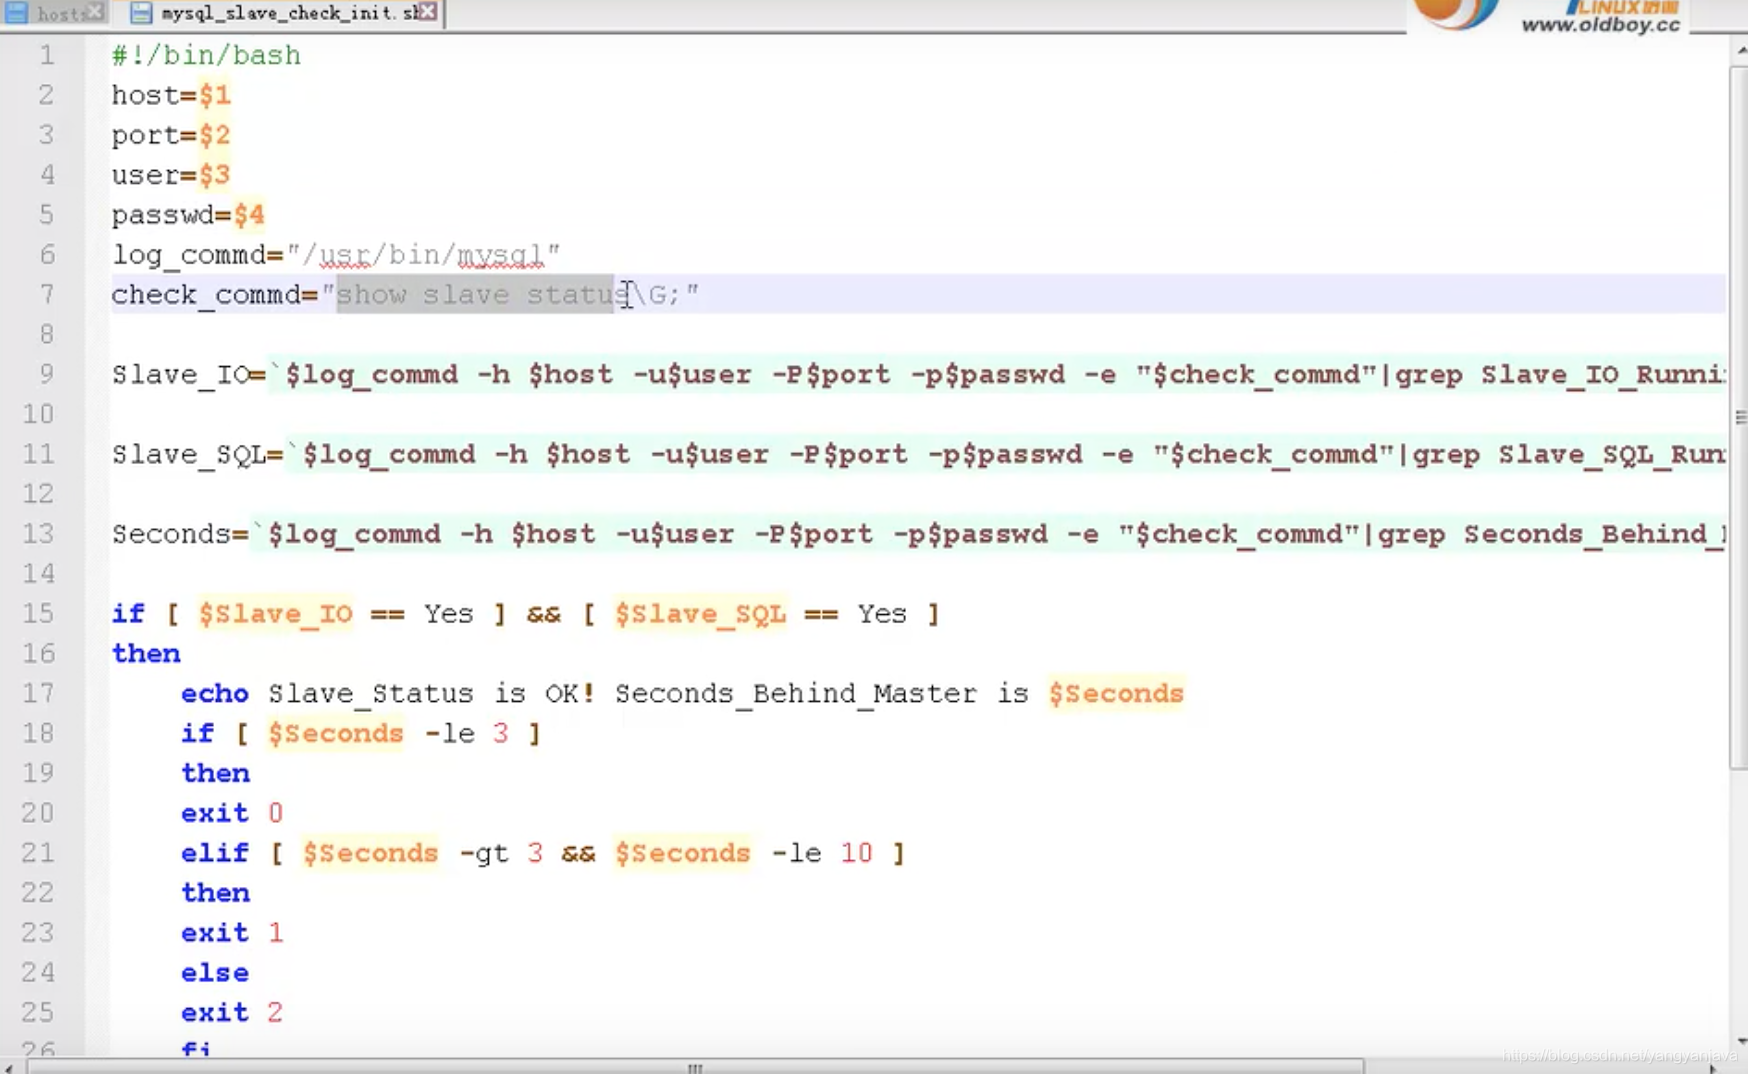Click the 'host=$1' line
1748x1074 pixels.
point(171,95)
